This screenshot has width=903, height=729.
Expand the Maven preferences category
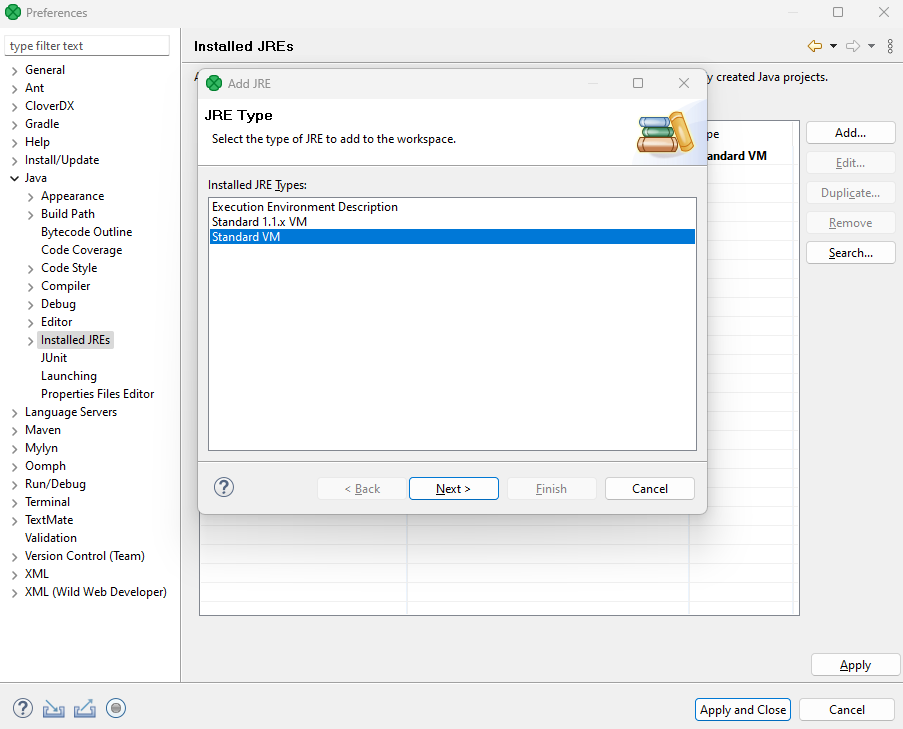14,430
